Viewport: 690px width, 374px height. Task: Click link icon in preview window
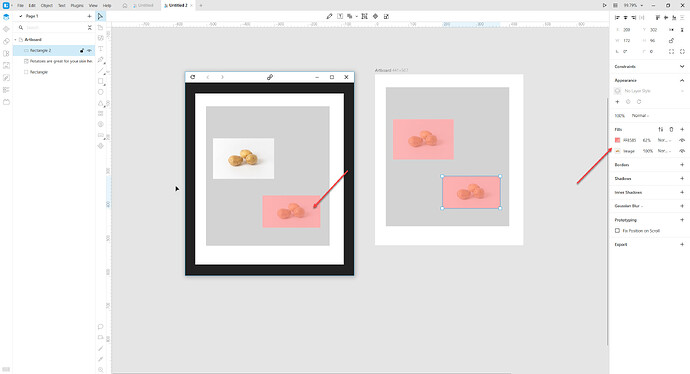tap(270, 77)
